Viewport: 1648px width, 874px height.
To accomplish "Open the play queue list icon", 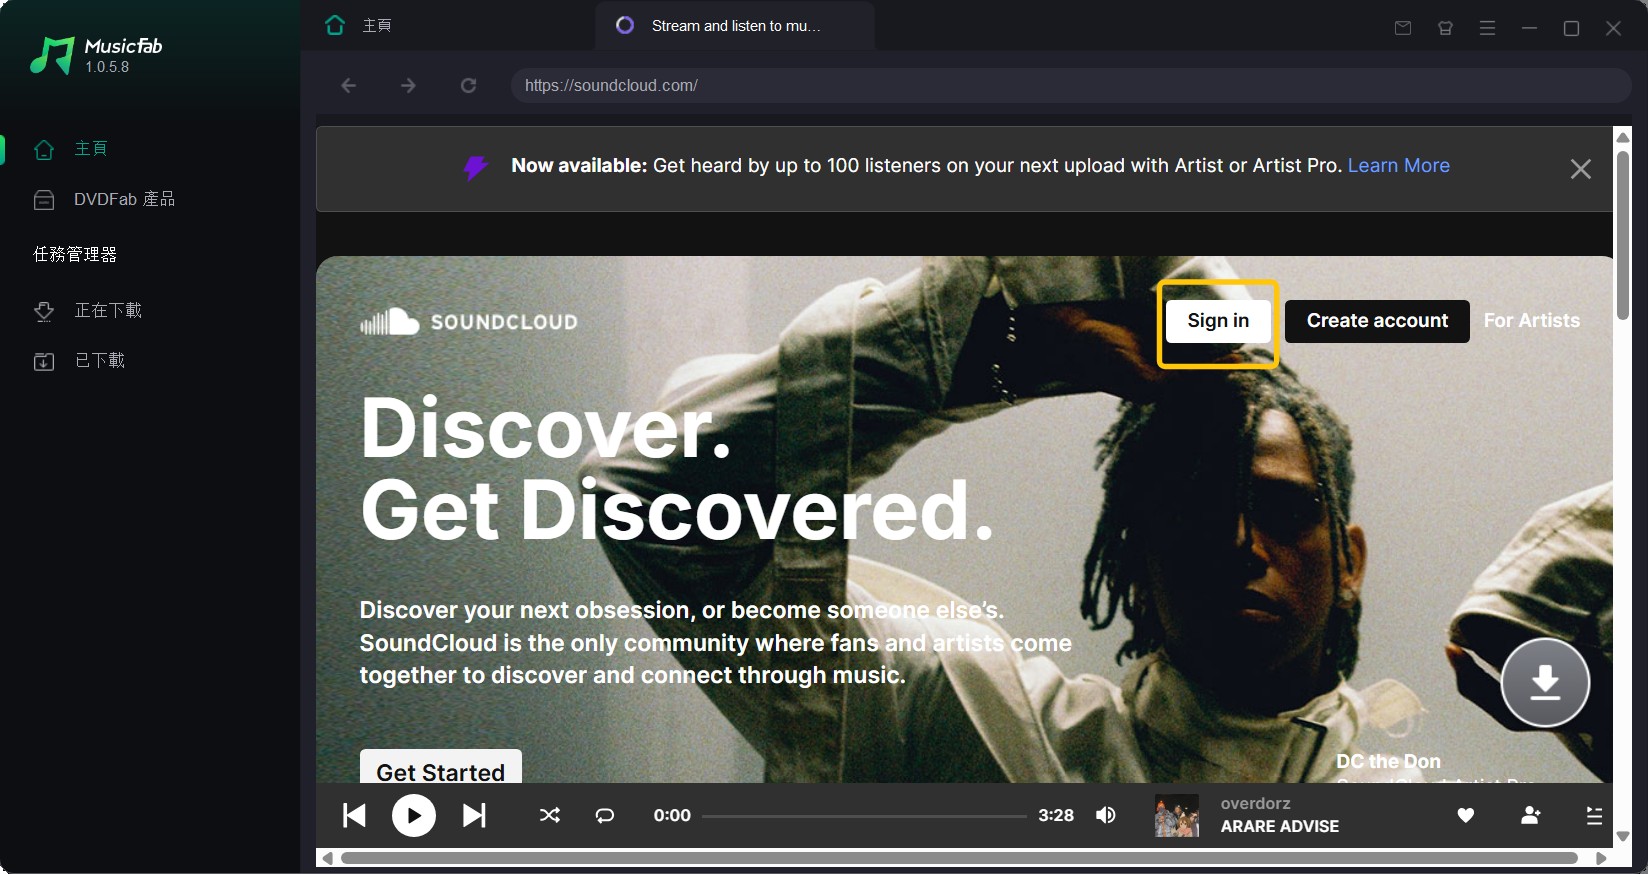I will pos(1594,816).
